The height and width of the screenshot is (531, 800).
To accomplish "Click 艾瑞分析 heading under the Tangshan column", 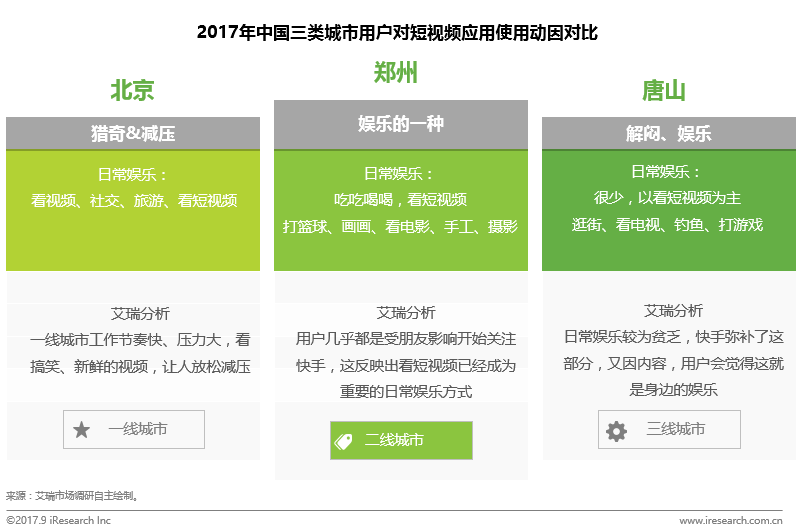I will click(x=673, y=310).
